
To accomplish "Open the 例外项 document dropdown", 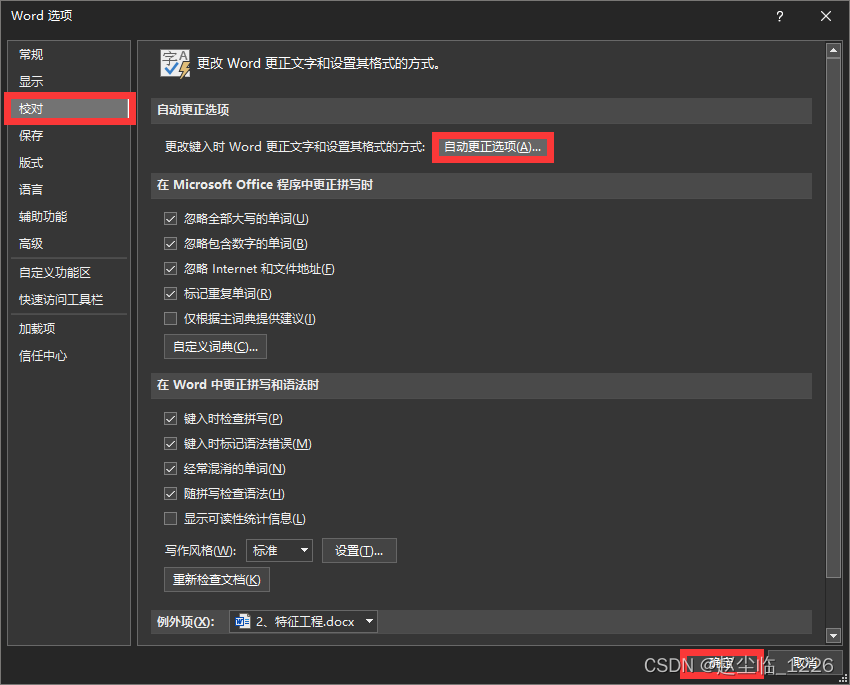I will click(304, 622).
